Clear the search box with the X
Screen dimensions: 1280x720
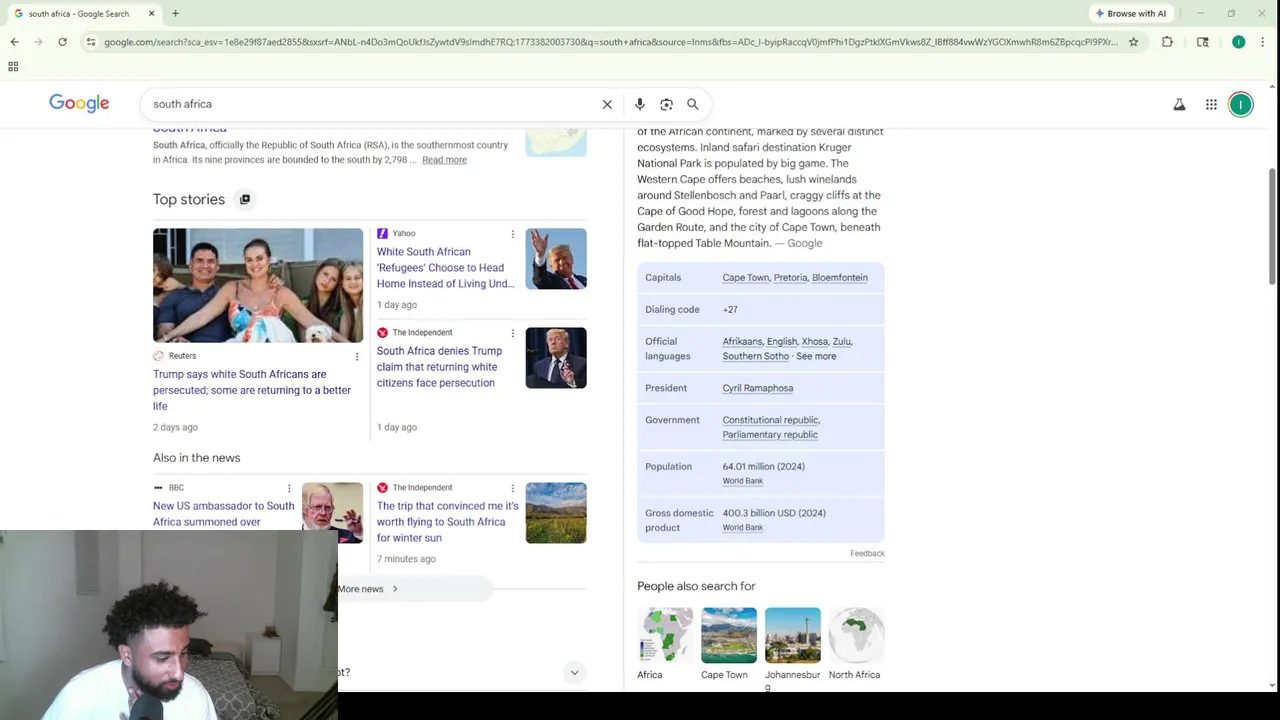[x=607, y=104]
